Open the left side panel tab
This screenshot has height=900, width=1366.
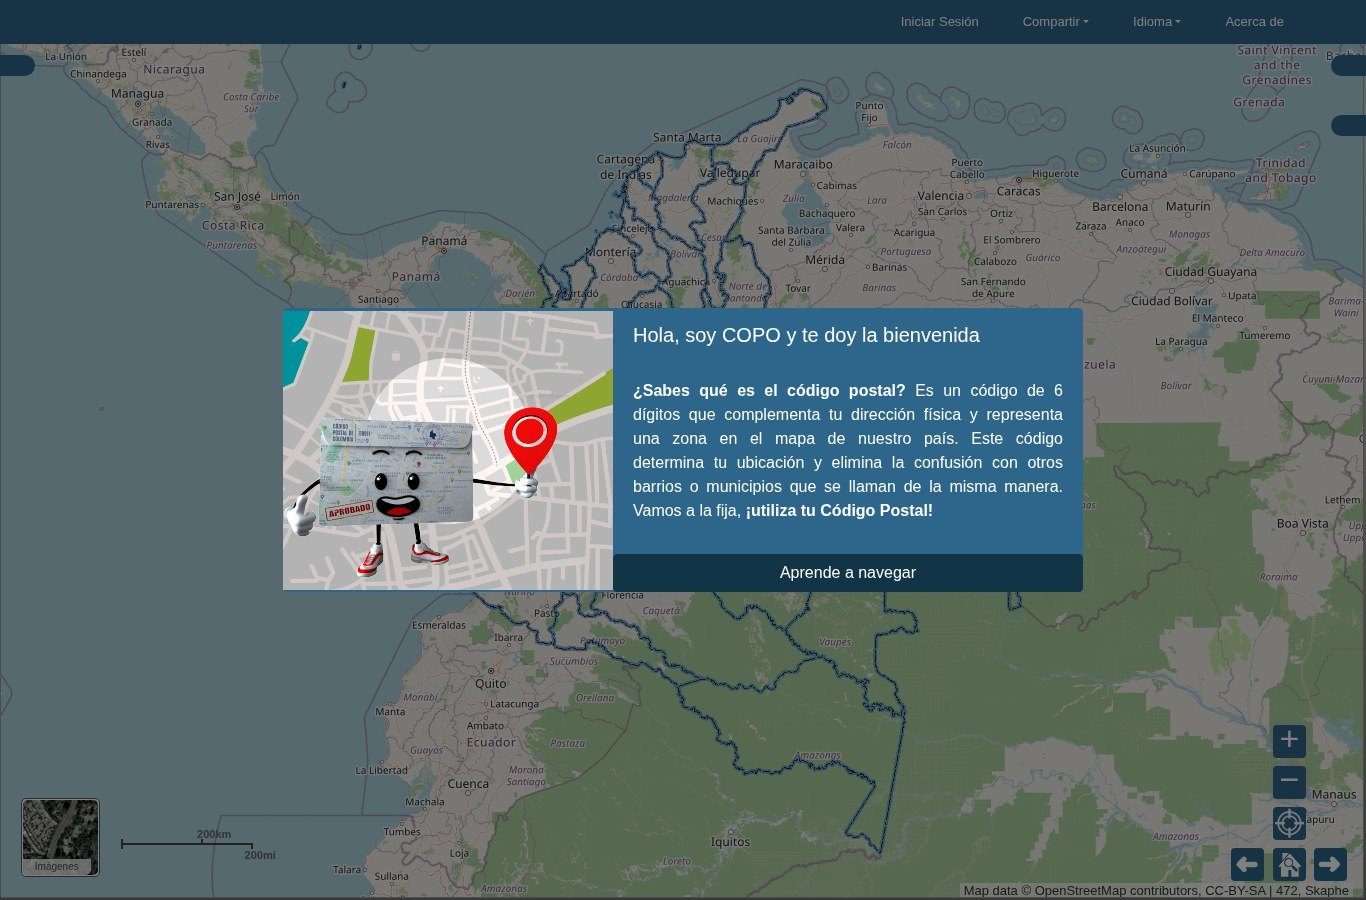click(x=17, y=66)
